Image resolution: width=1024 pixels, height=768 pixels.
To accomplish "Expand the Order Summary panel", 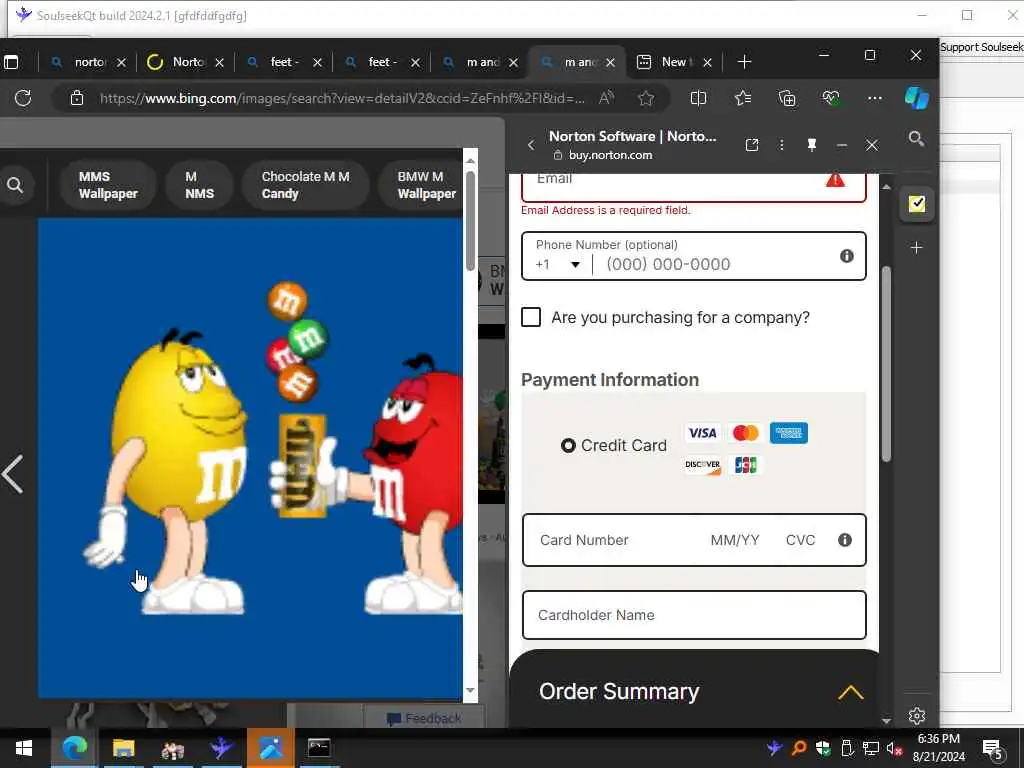I will pyautogui.click(x=850, y=692).
